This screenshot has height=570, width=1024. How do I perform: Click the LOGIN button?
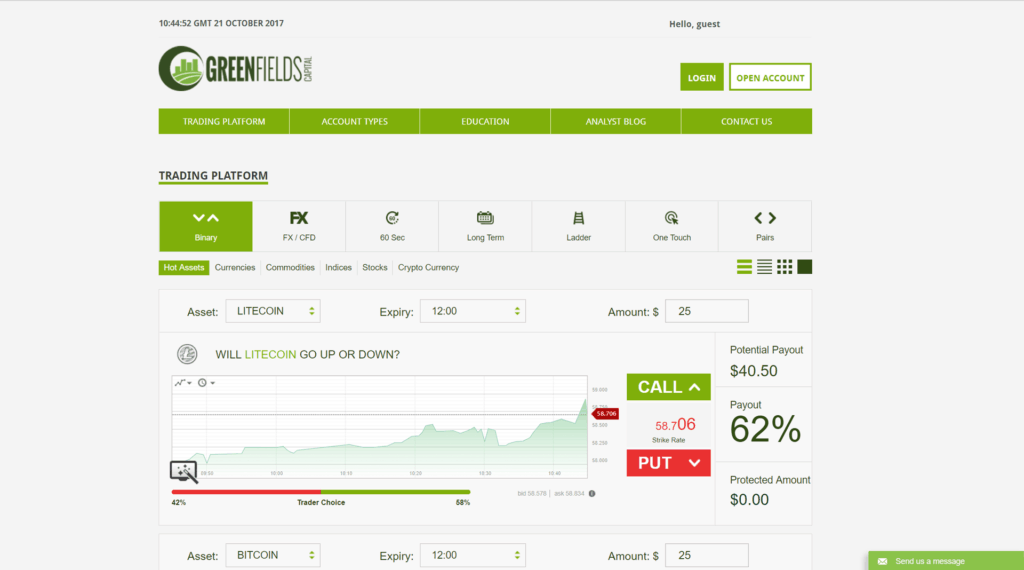[701, 77]
